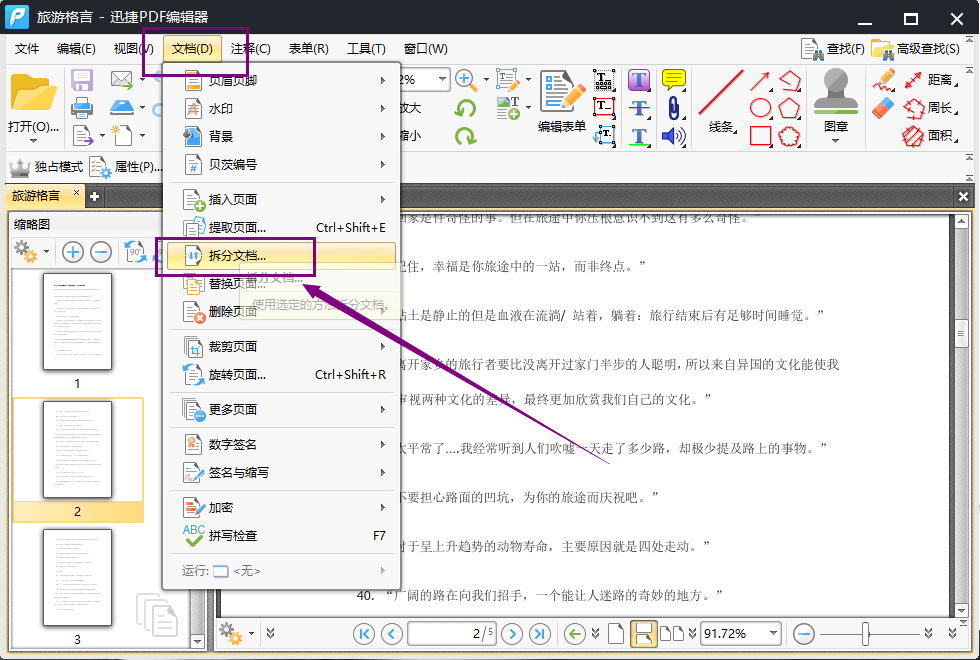
Task: Click the print icon
Action: (x=82, y=108)
